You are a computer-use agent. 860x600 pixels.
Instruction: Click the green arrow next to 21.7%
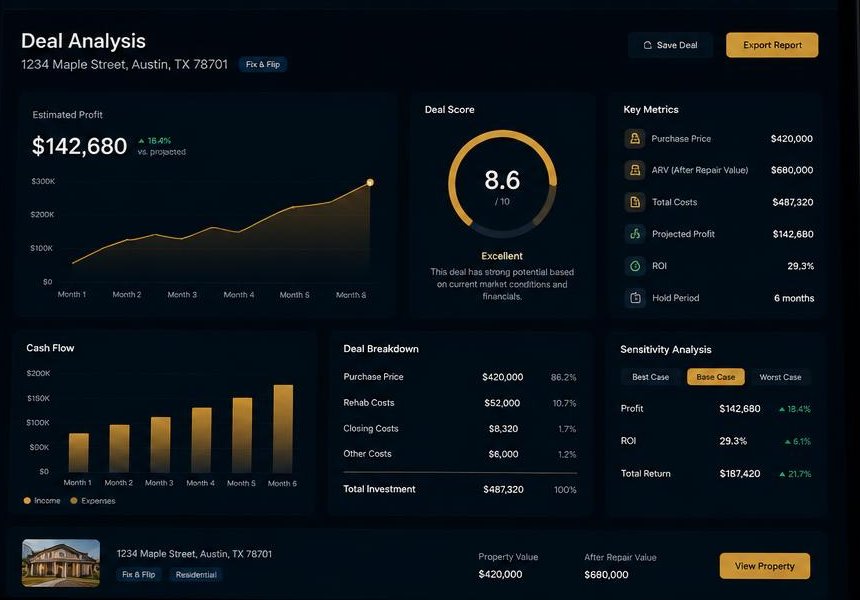pyautogui.click(x=782, y=474)
